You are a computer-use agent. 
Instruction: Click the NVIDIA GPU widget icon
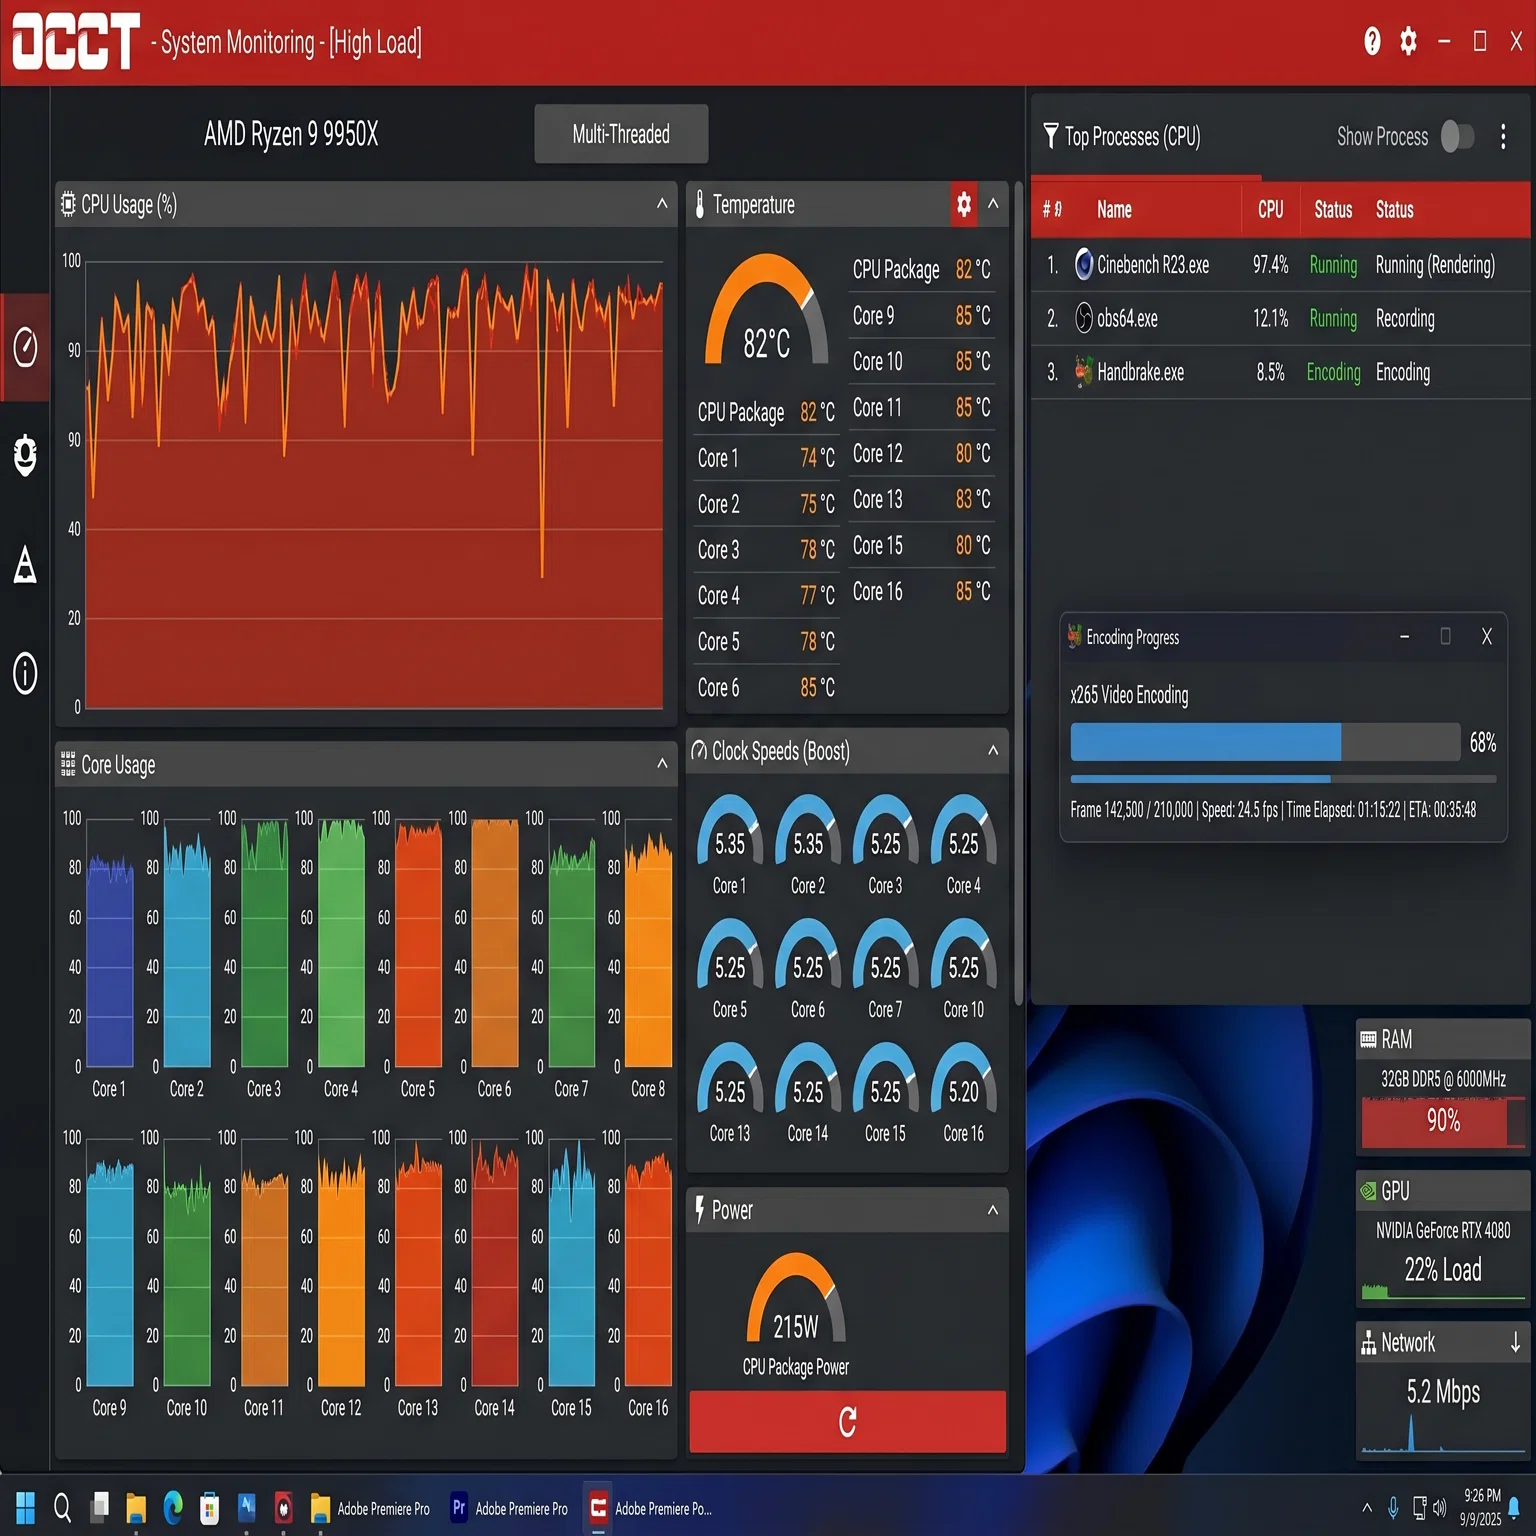tap(1368, 1191)
